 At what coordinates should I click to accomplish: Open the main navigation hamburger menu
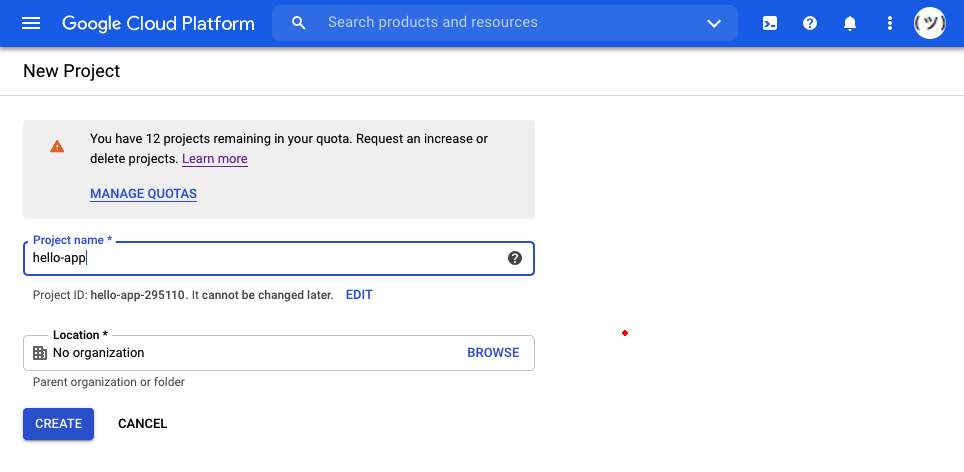(31, 23)
